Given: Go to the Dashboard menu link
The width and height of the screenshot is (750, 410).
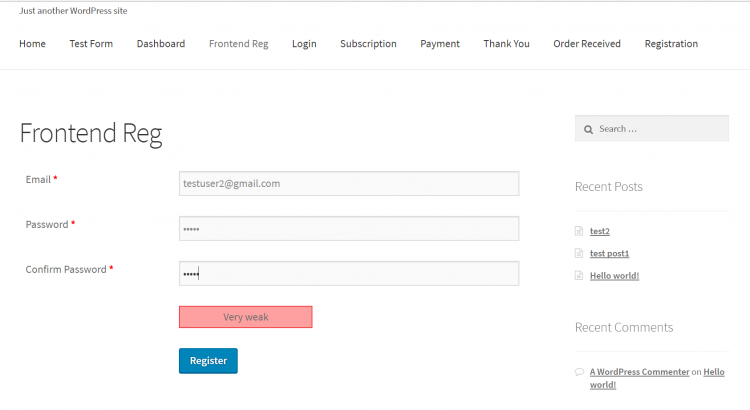Looking at the screenshot, I should (161, 44).
